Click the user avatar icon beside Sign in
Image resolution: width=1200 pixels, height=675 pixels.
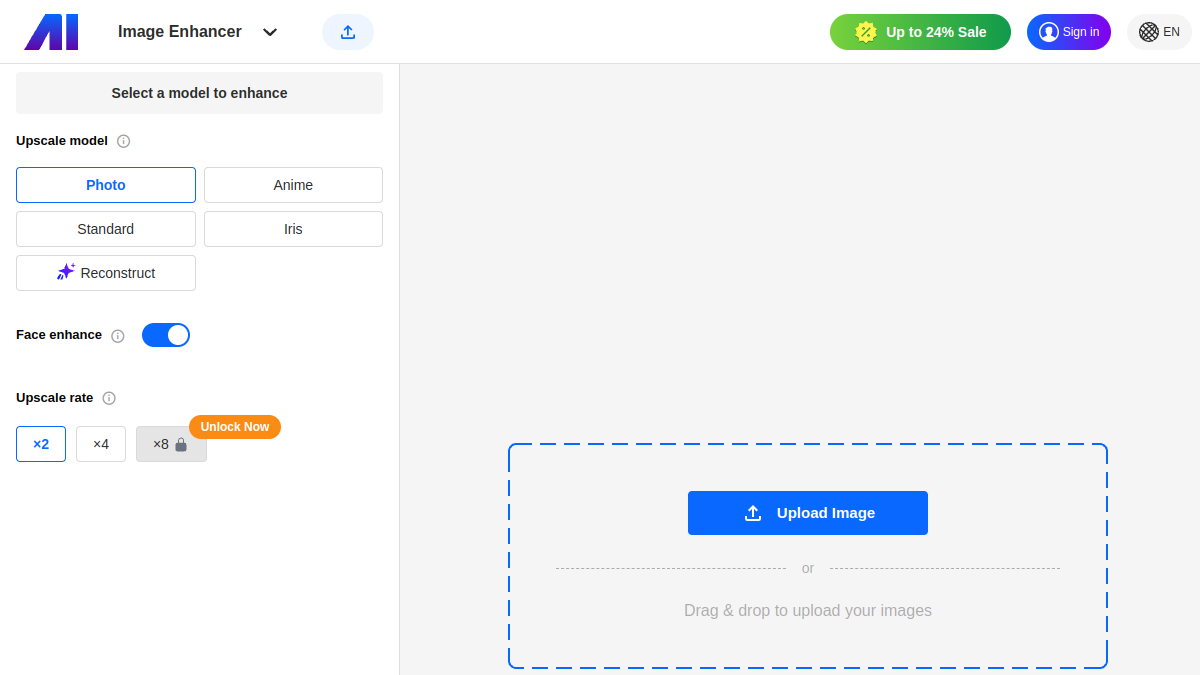point(1049,32)
